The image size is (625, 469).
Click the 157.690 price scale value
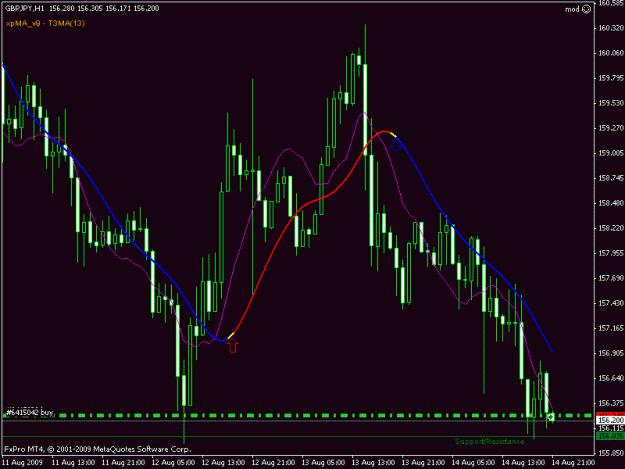pos(611,278)
